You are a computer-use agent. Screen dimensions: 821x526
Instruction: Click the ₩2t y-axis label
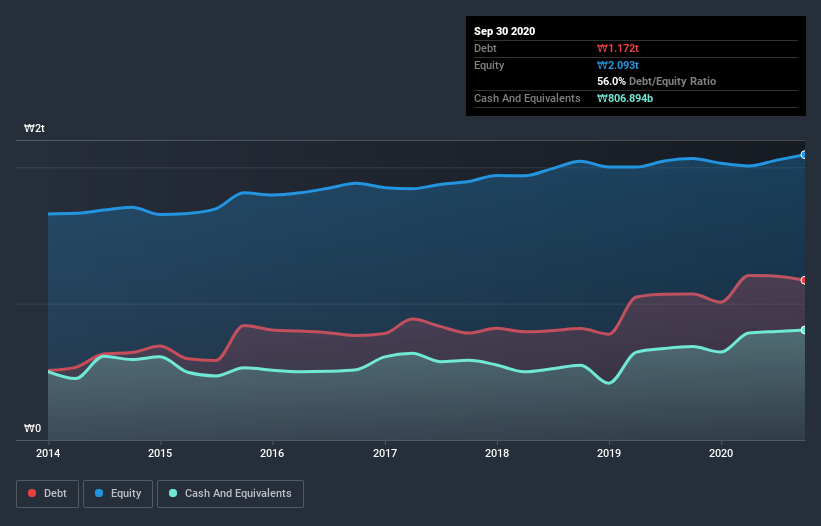tap(35, 128)
